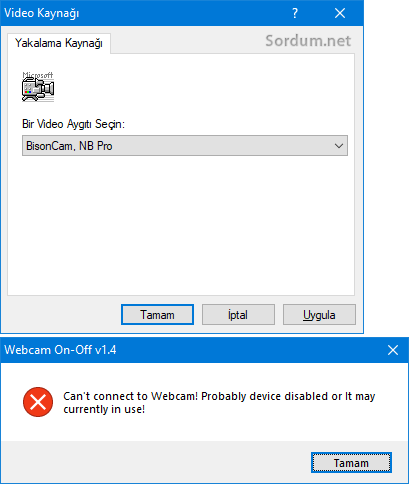Expand the video device dropdown arrow
The image size is (409, 484).
[x=339, y=146]
